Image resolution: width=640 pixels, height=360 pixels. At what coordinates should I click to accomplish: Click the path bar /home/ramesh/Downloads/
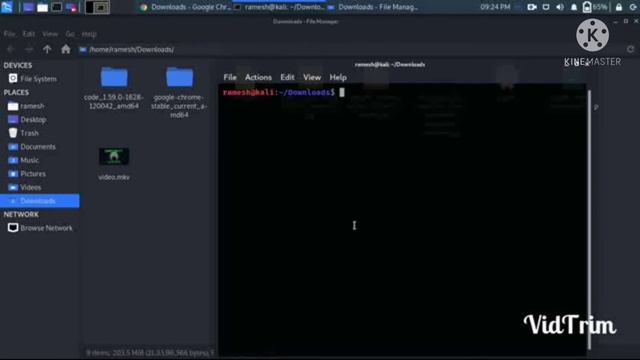coord(351,49)
